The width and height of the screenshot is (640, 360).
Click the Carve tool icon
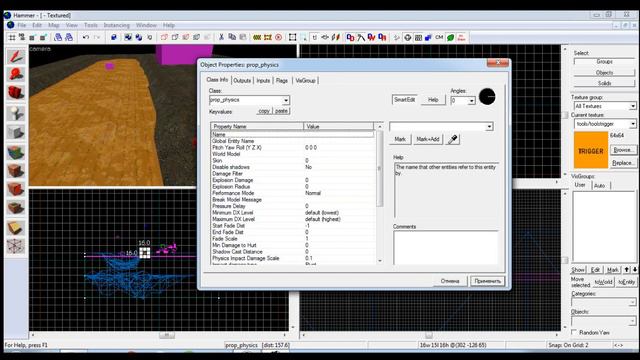point(114,38)
